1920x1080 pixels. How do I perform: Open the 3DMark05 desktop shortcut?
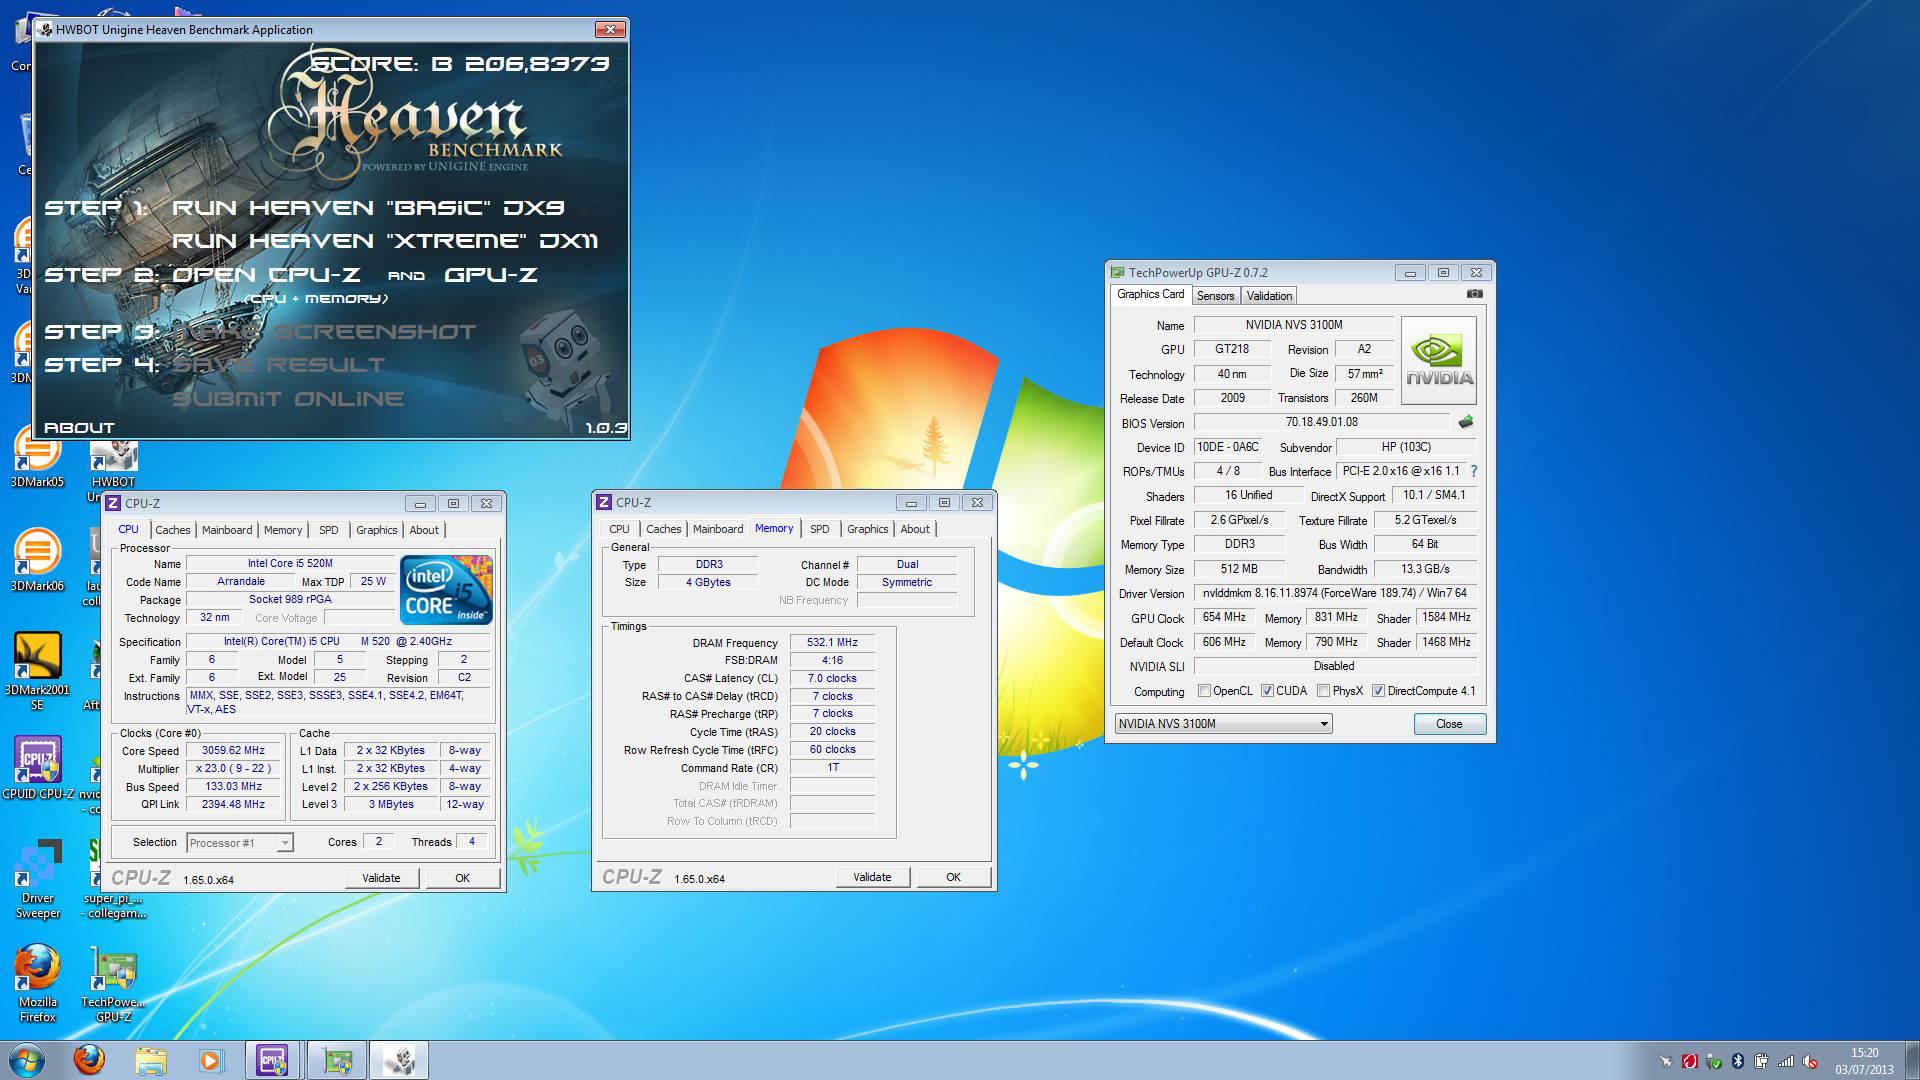37,458
